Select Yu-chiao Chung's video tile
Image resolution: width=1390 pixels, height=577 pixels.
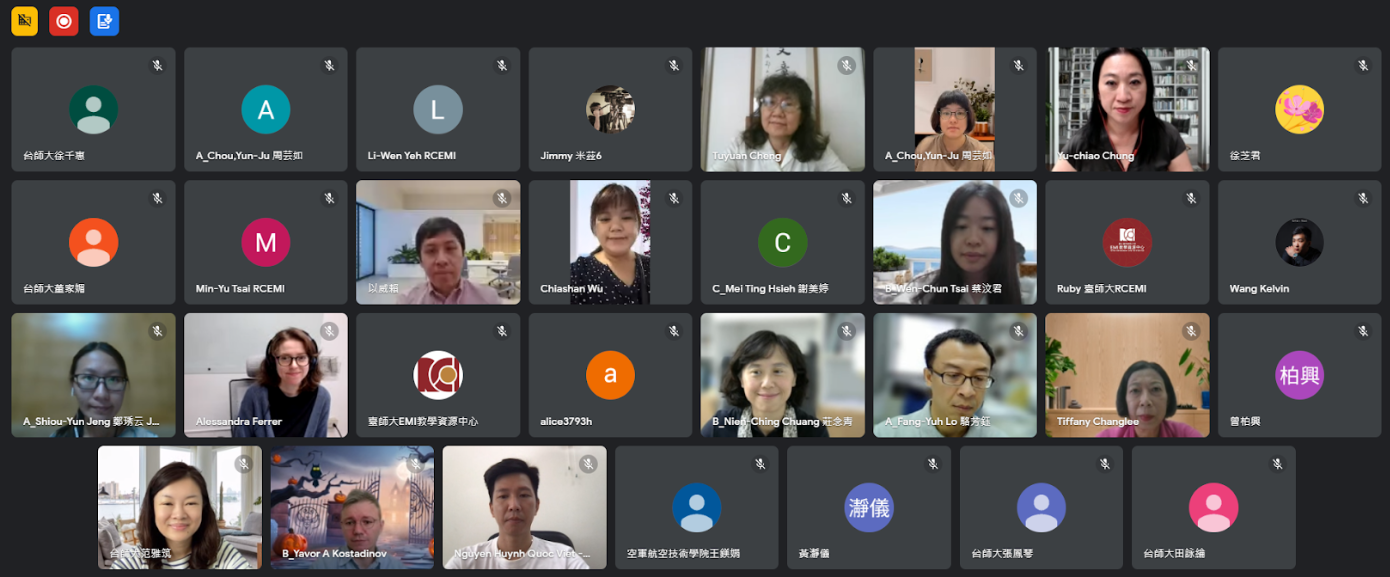pyautogui.click(x=1128, y=109)
